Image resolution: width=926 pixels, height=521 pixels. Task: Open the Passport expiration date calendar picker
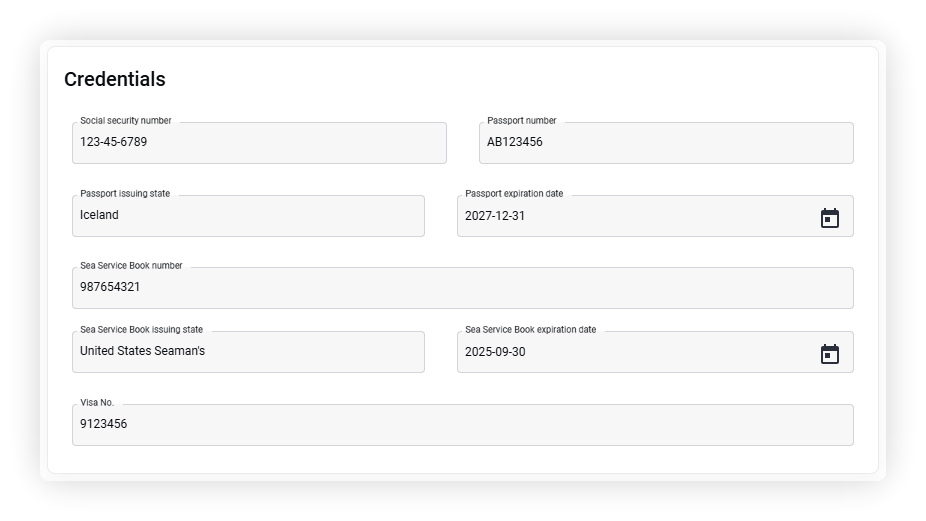coord(830,217)
